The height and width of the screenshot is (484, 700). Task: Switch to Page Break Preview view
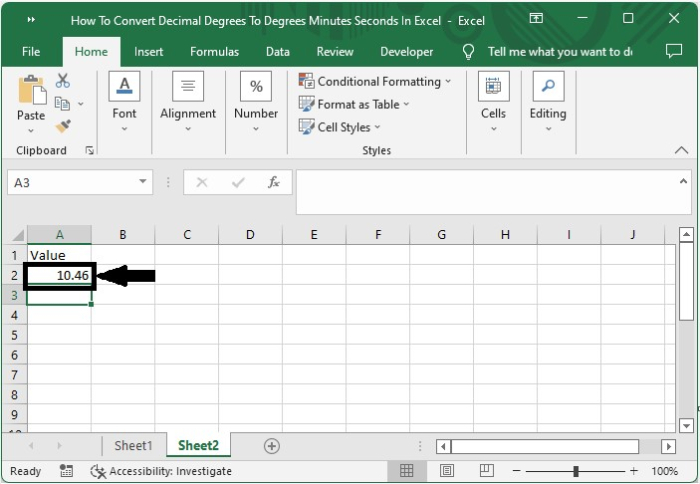[x=487, y=471]
